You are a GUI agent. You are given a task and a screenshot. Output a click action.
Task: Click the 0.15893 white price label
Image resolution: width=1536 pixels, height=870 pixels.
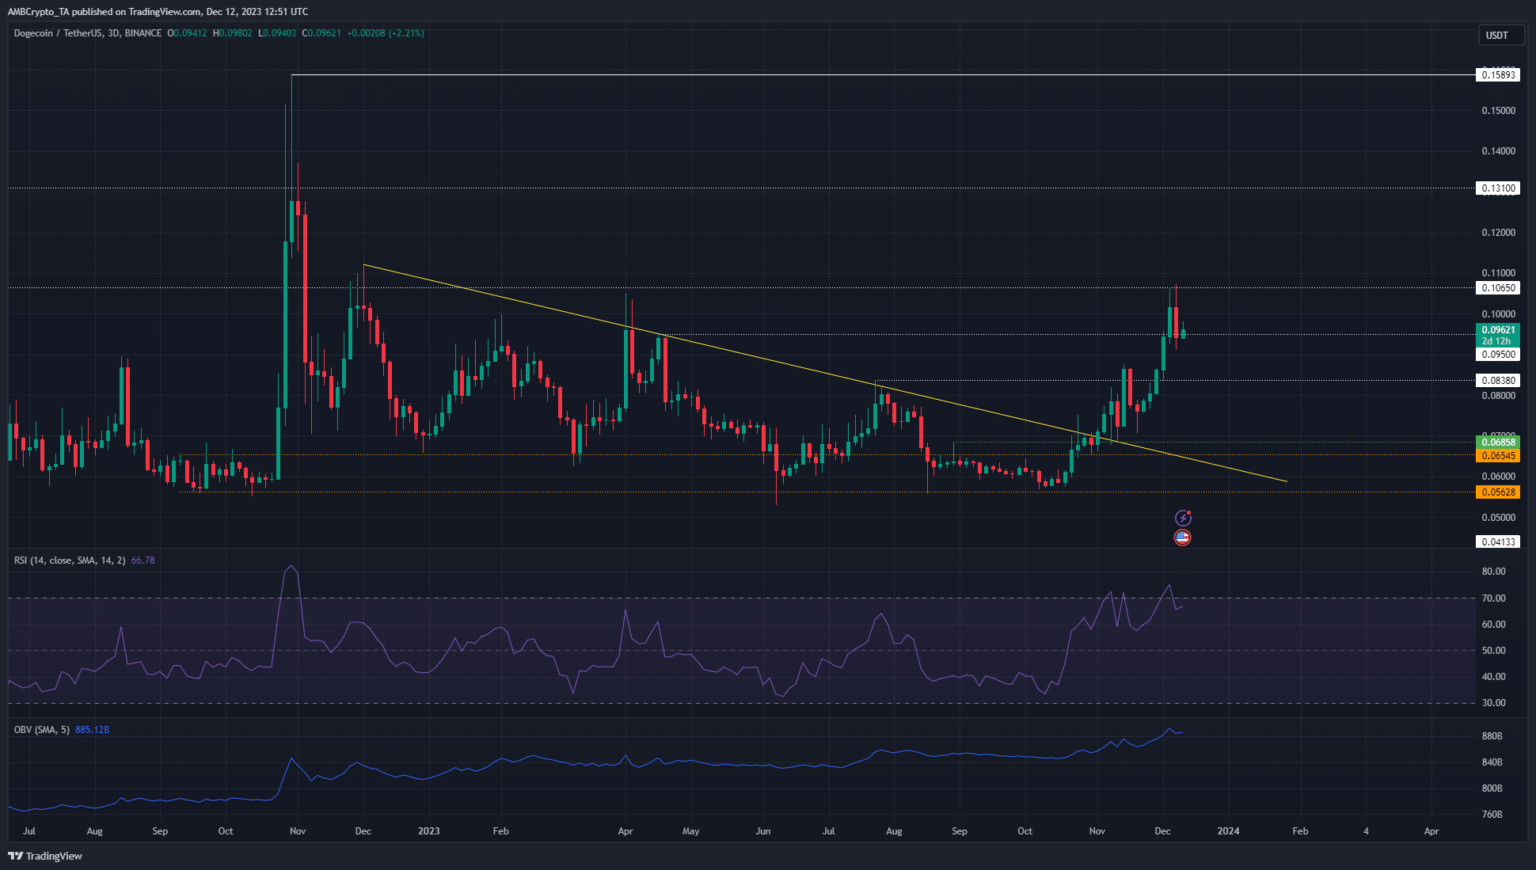1498,75
